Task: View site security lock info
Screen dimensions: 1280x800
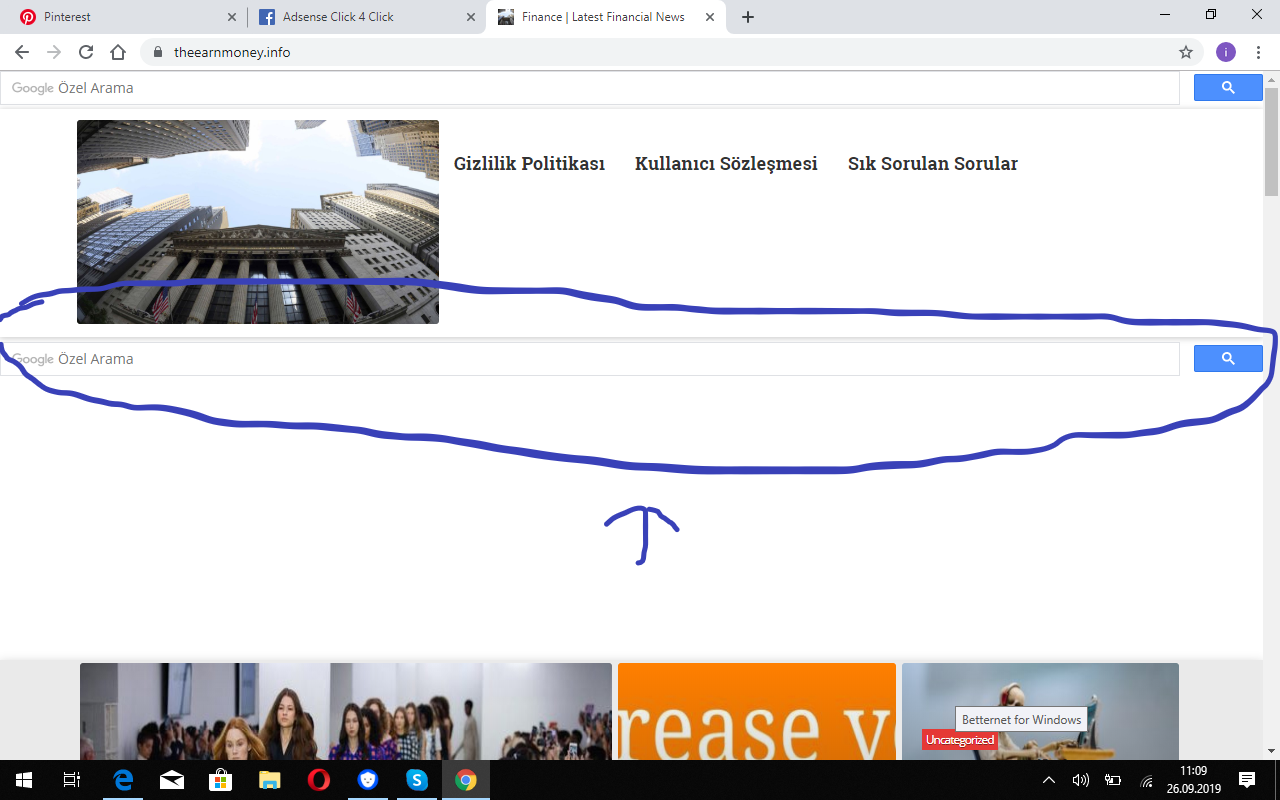Action: (158, 52)
